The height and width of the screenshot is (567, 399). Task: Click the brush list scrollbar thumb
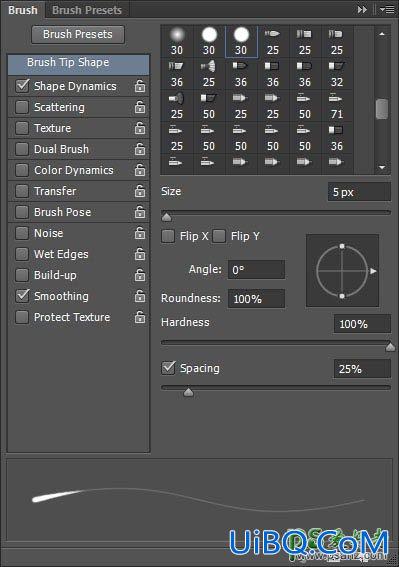click(382, 109)
